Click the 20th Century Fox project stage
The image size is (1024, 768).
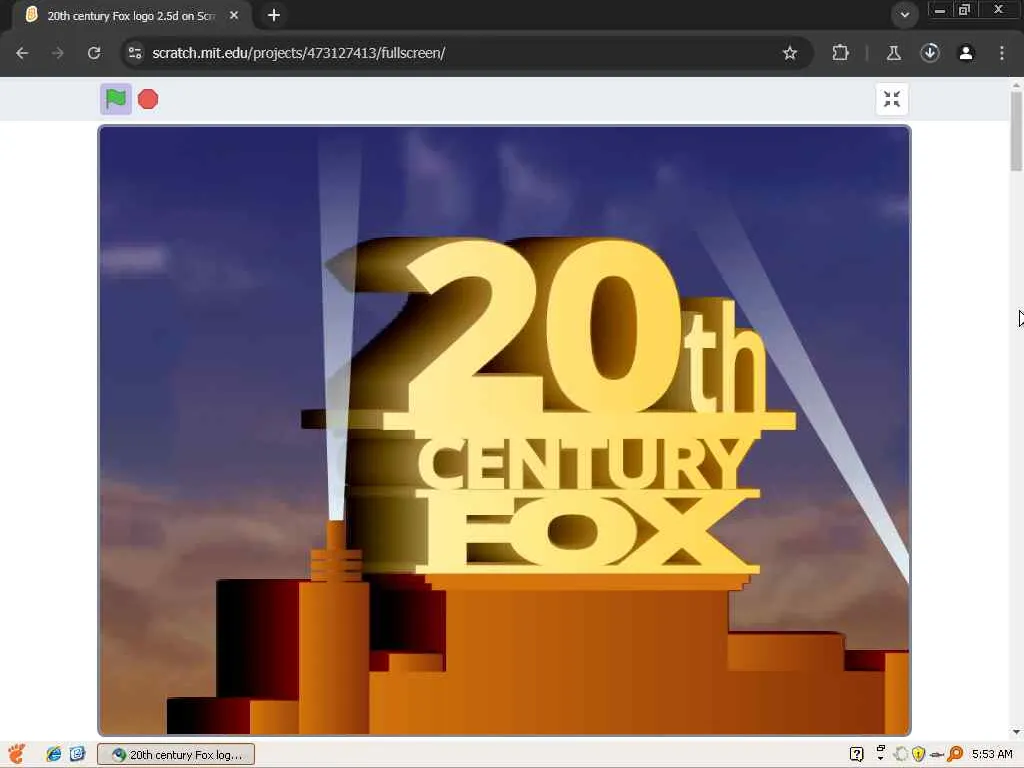504,430
